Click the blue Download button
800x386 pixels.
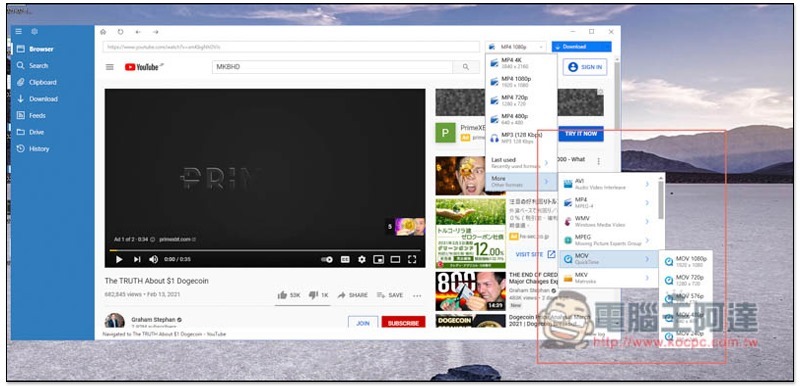pyautogui.click(x=582, y=47)
